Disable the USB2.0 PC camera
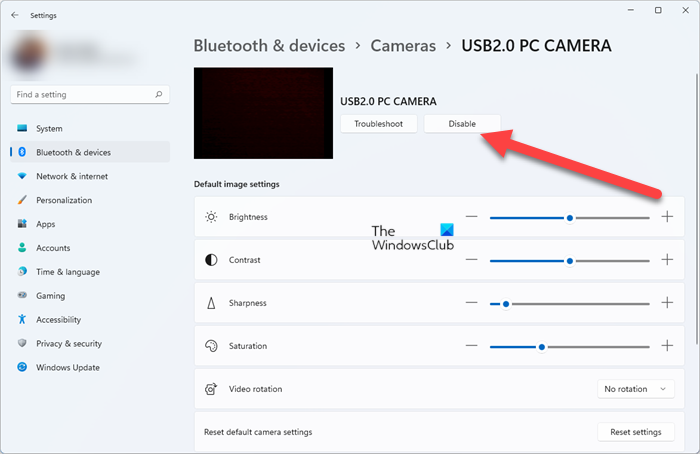This screenshot has height=454, width=700. point(462,123)
